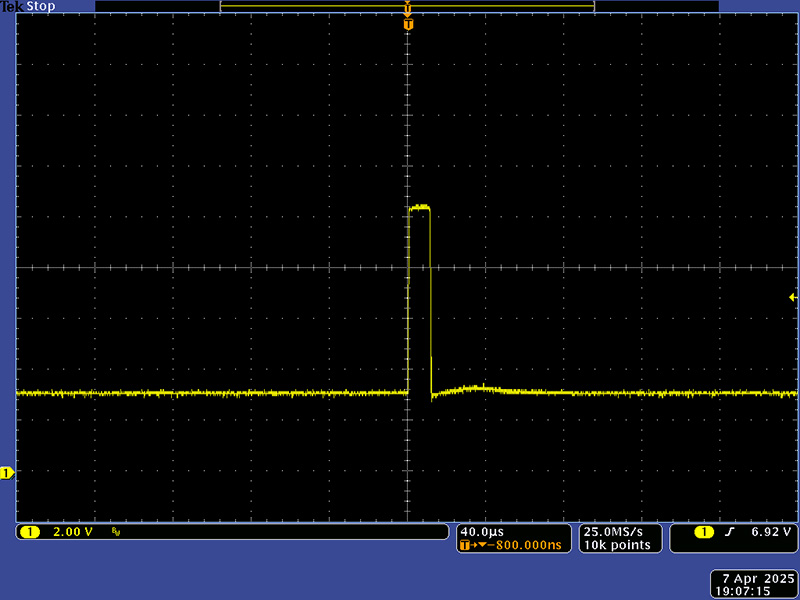Click the orange T delay icon in timebase readout
This screenshot has width=800, height=600.
pyautogui.click(x=466, y=546)
